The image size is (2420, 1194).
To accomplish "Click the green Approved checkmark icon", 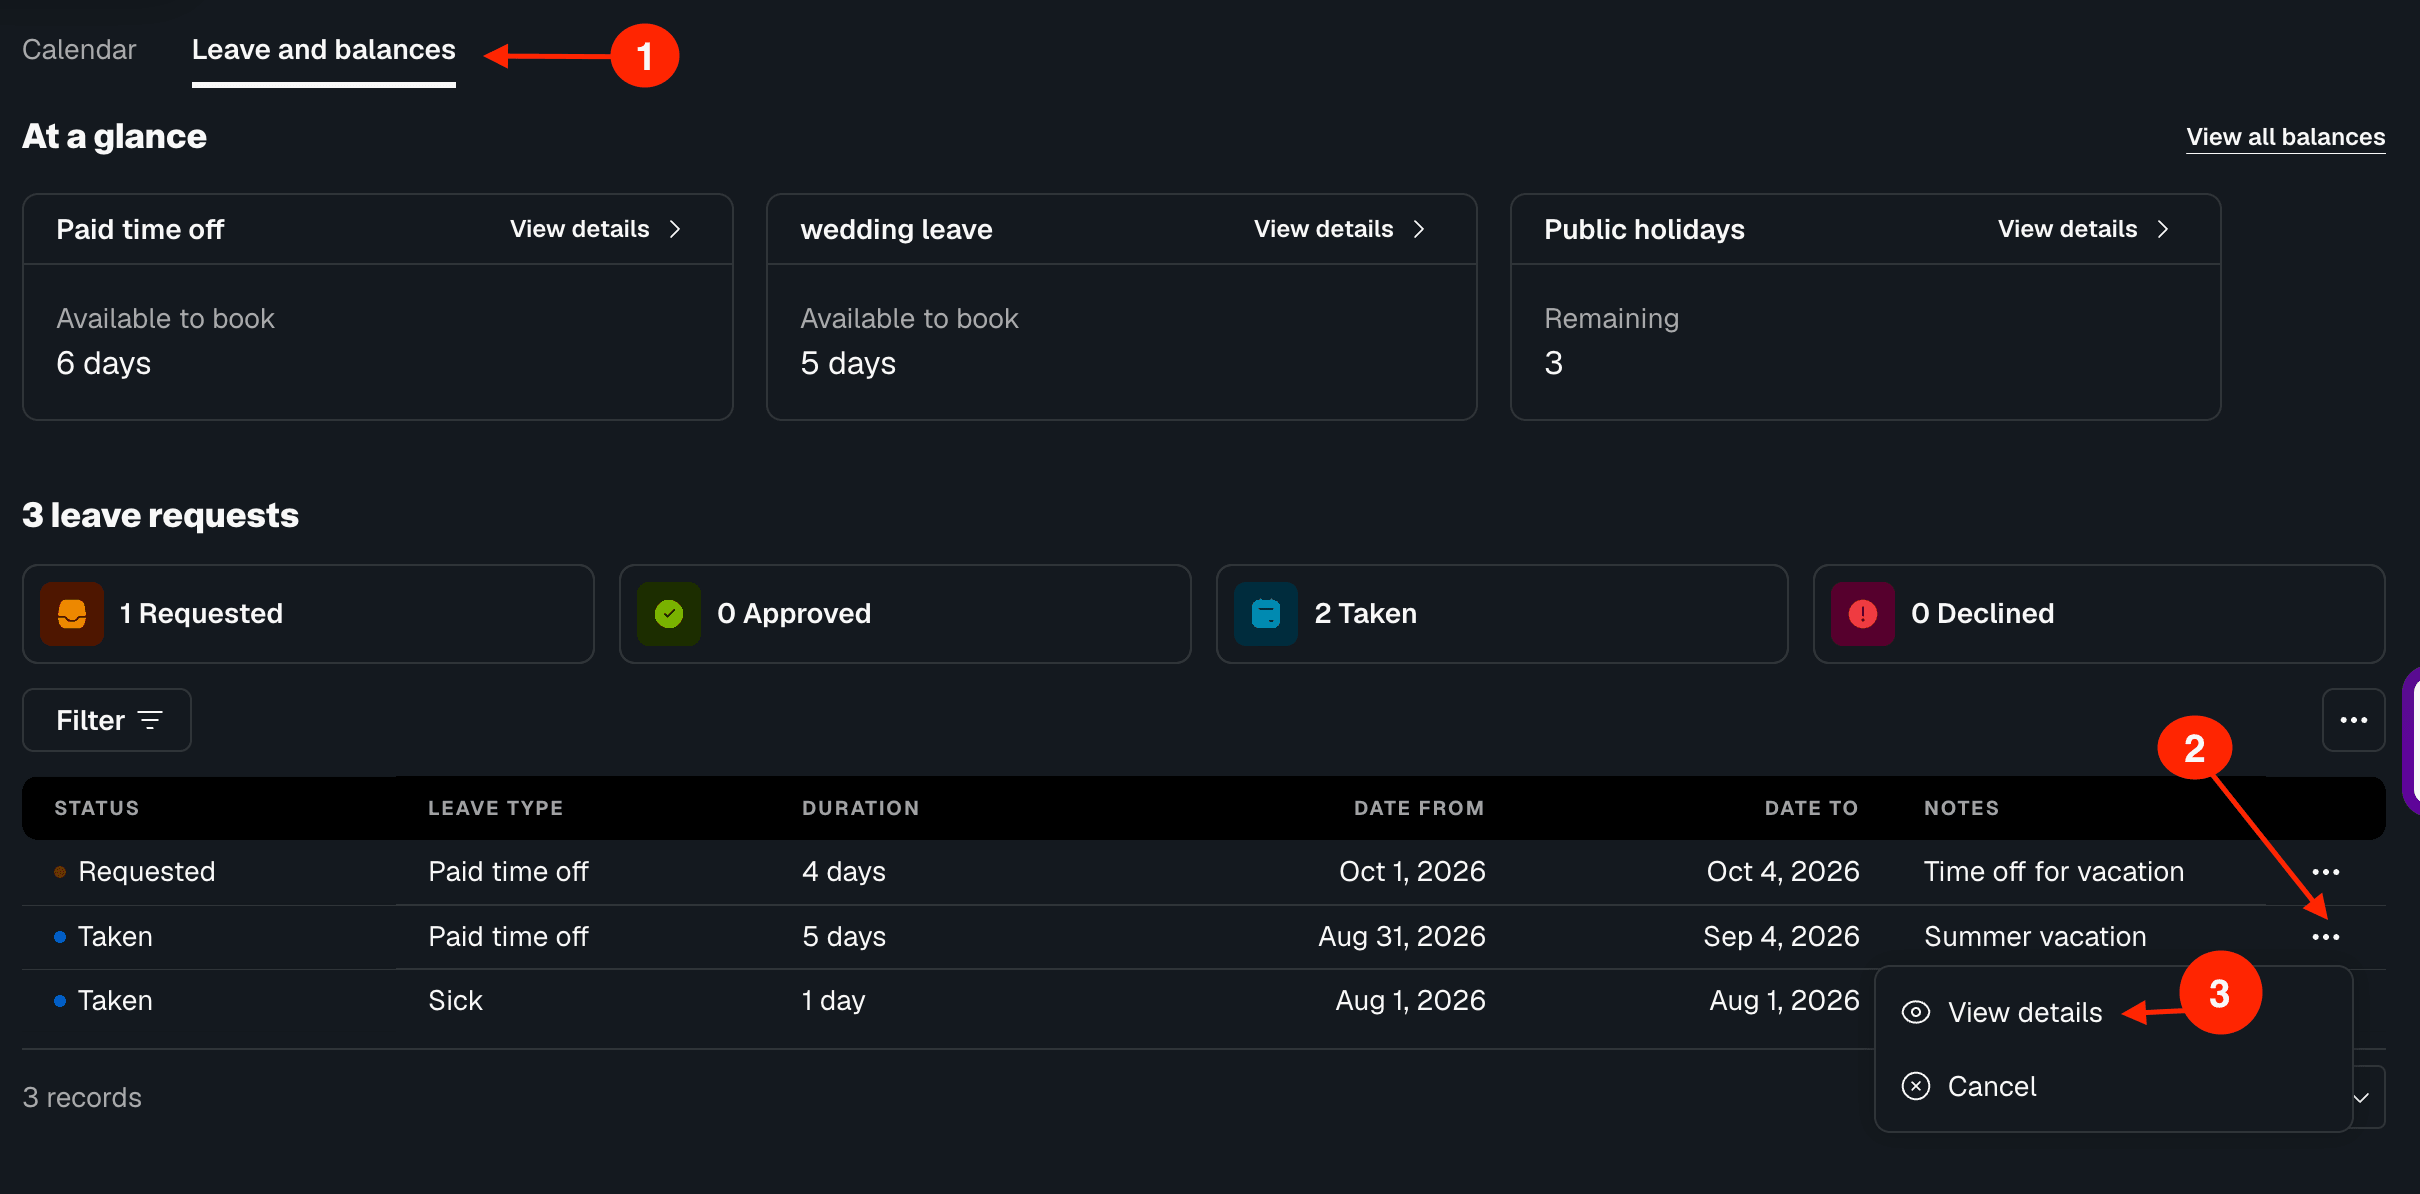I will pos(669,613).
